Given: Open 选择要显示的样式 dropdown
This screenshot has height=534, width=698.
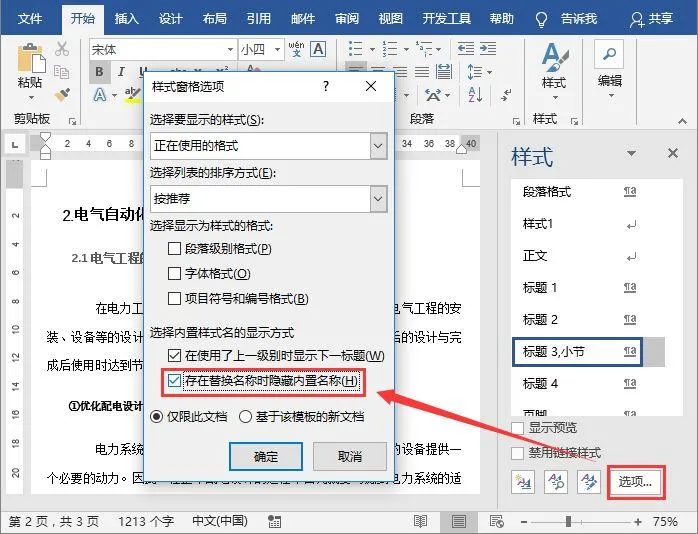Looking at the screenshot, I should pos(378,146).
